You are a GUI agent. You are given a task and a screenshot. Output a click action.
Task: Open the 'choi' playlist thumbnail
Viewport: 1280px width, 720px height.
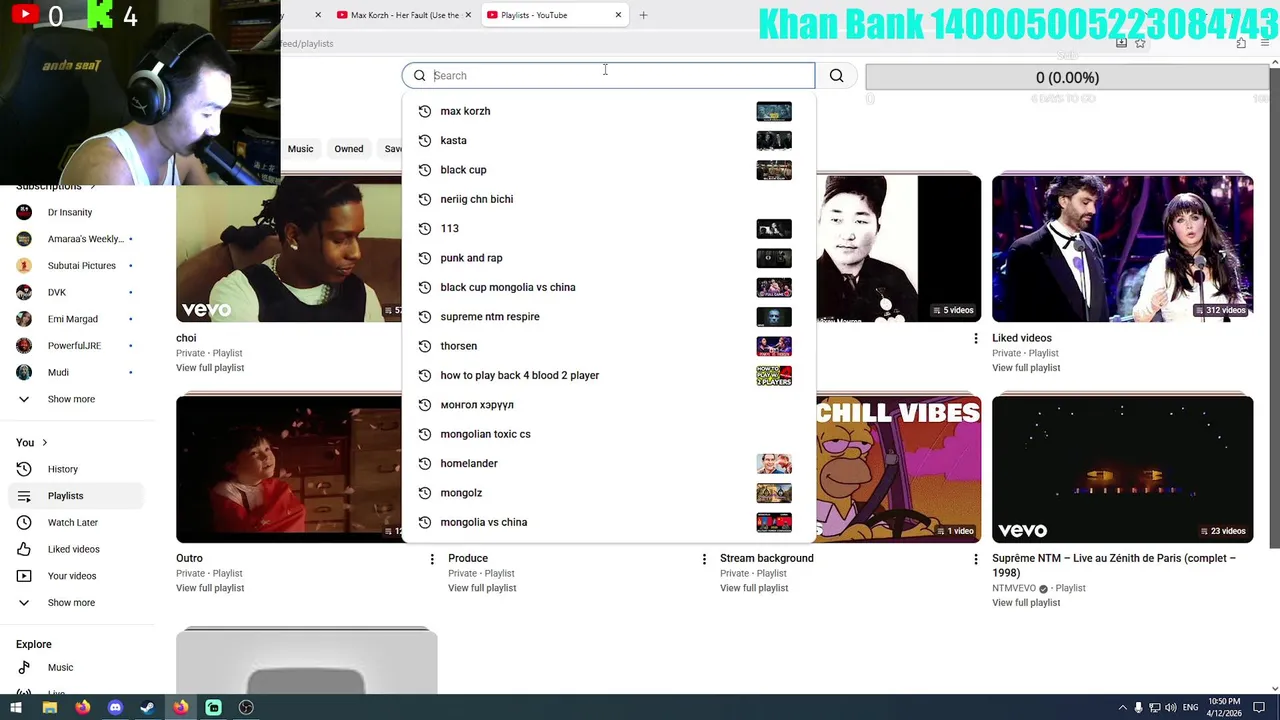pos(289,249)
